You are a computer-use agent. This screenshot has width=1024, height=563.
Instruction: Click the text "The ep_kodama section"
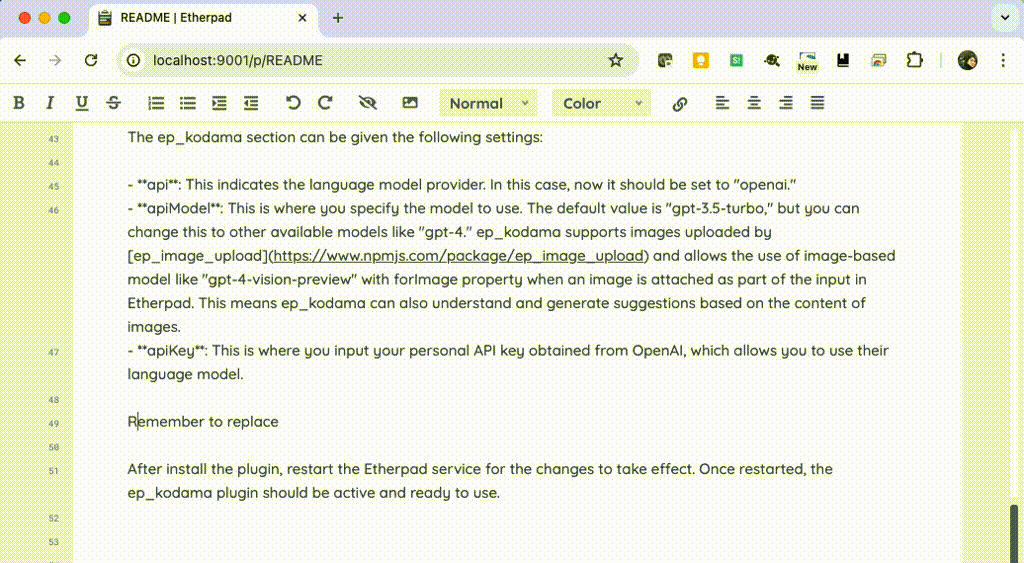(203, 137)
